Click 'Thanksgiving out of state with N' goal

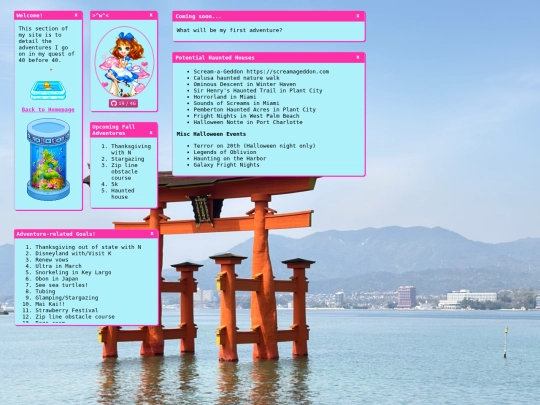point(88,247)
